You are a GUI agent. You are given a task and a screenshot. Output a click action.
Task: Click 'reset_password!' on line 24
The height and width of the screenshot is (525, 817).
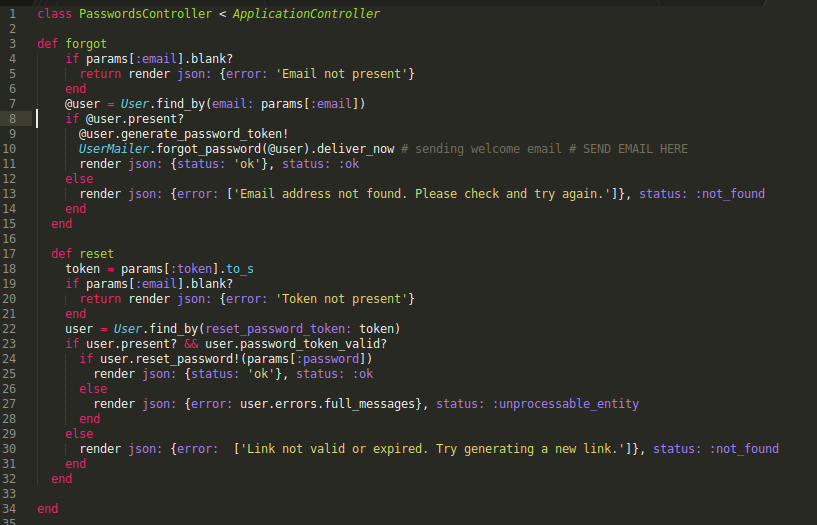click(x=187, y=359)
